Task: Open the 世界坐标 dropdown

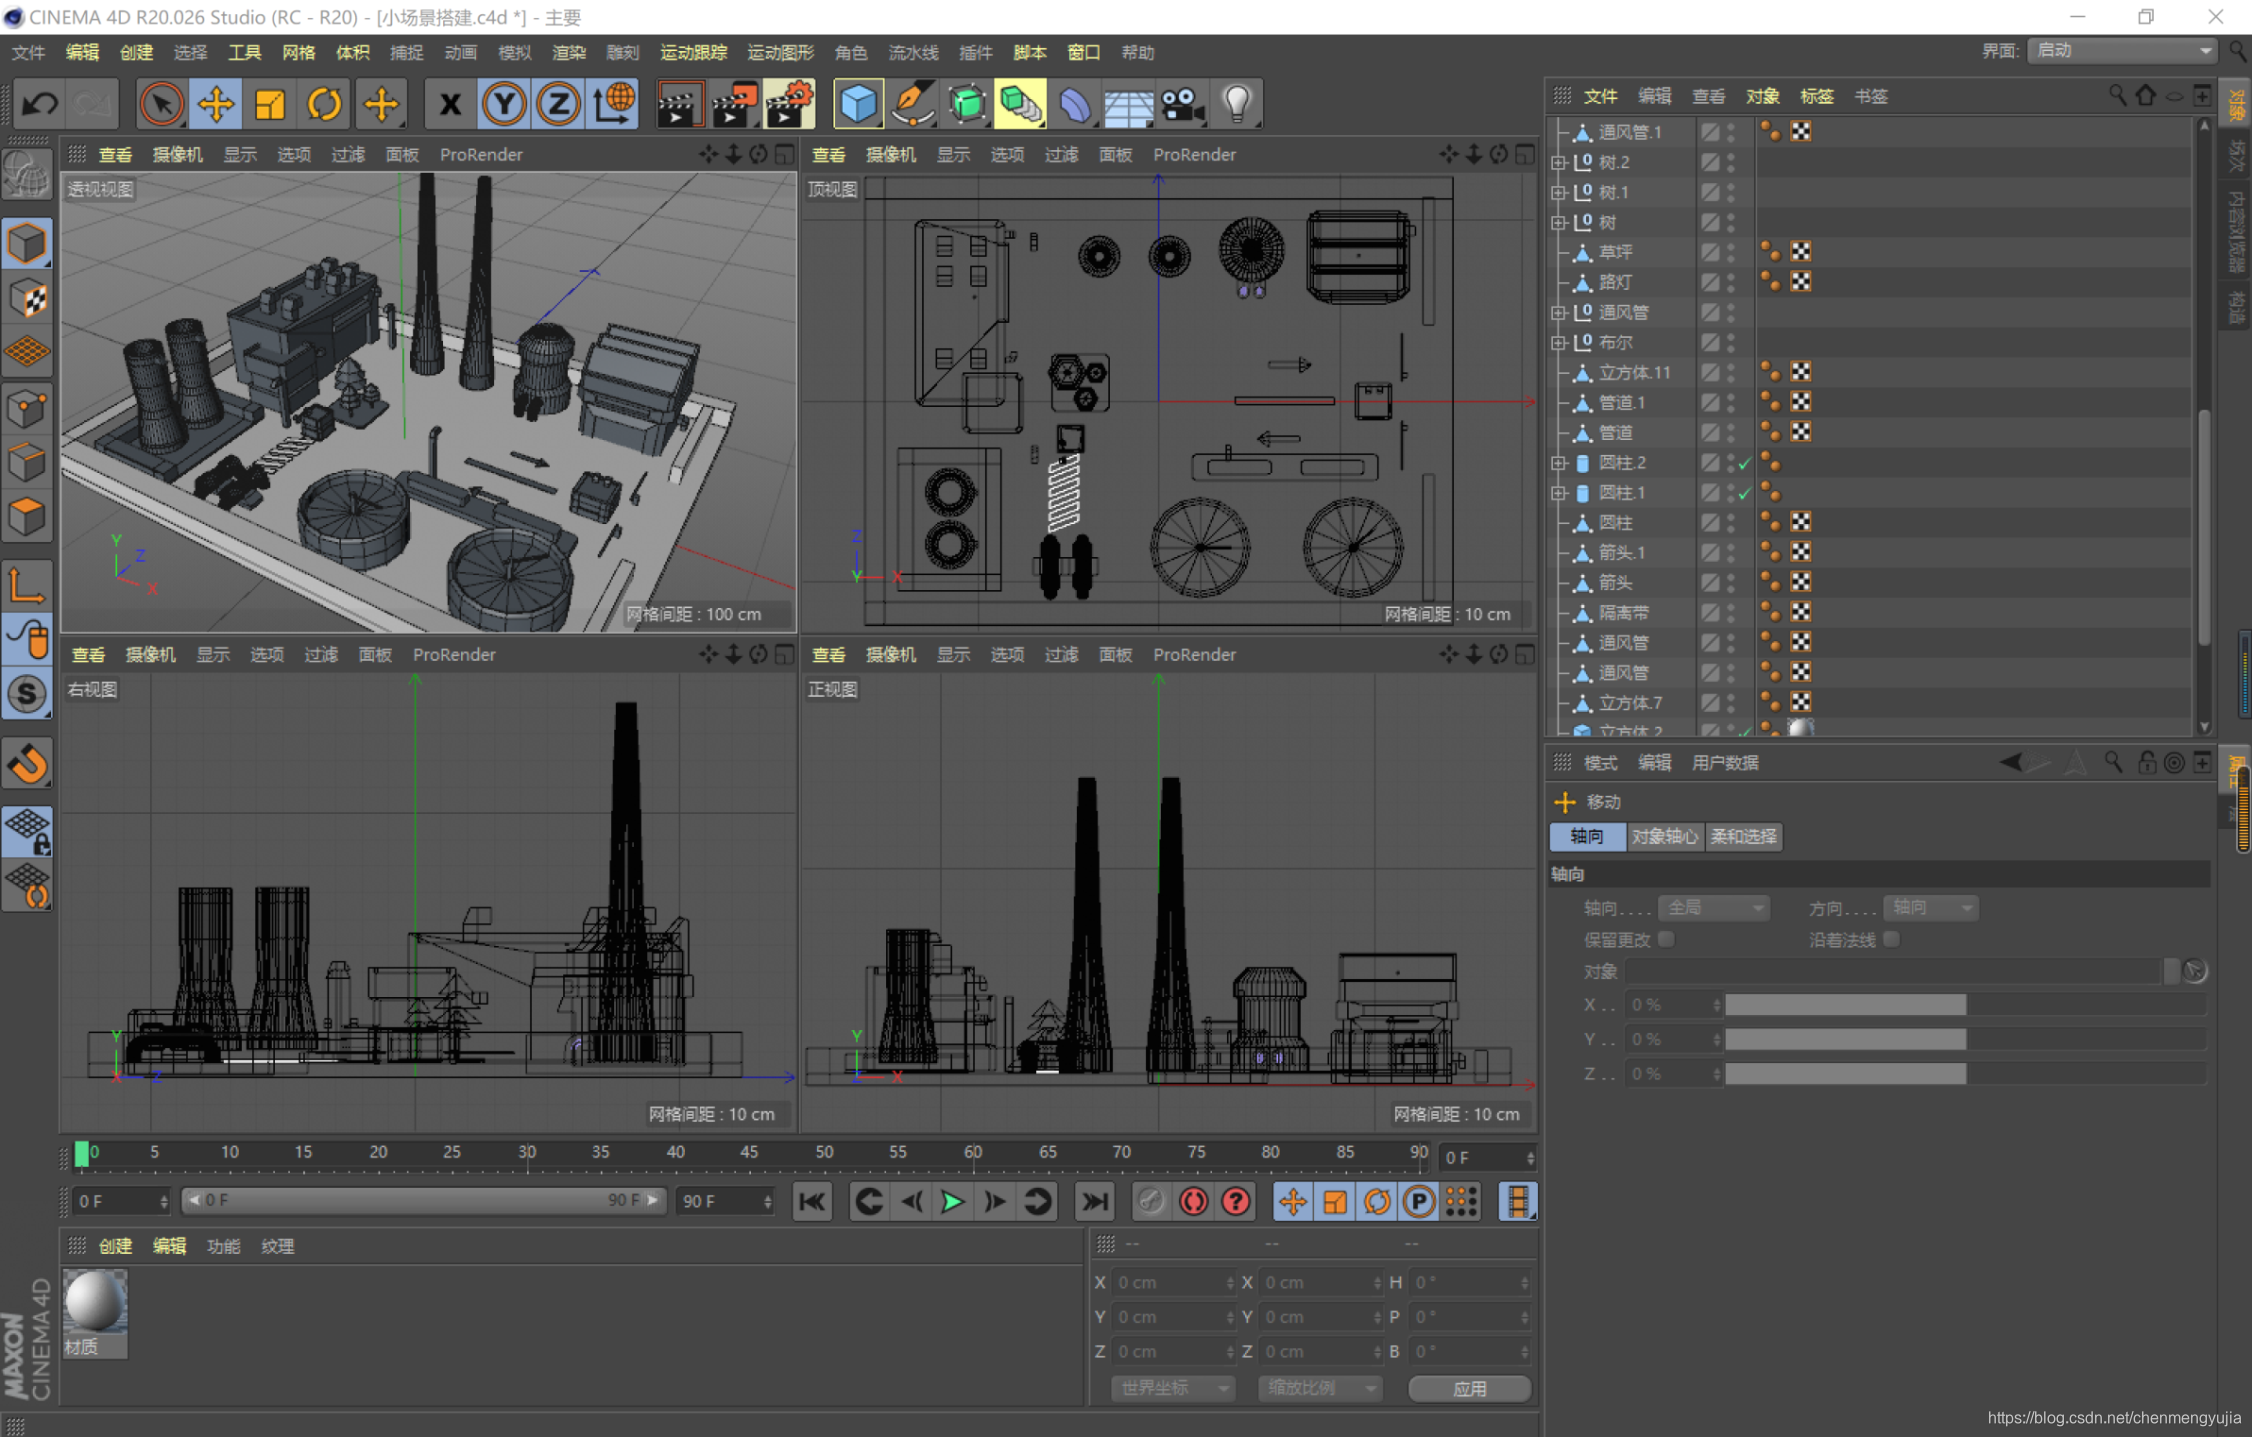Action: tap(1172, 1388)
